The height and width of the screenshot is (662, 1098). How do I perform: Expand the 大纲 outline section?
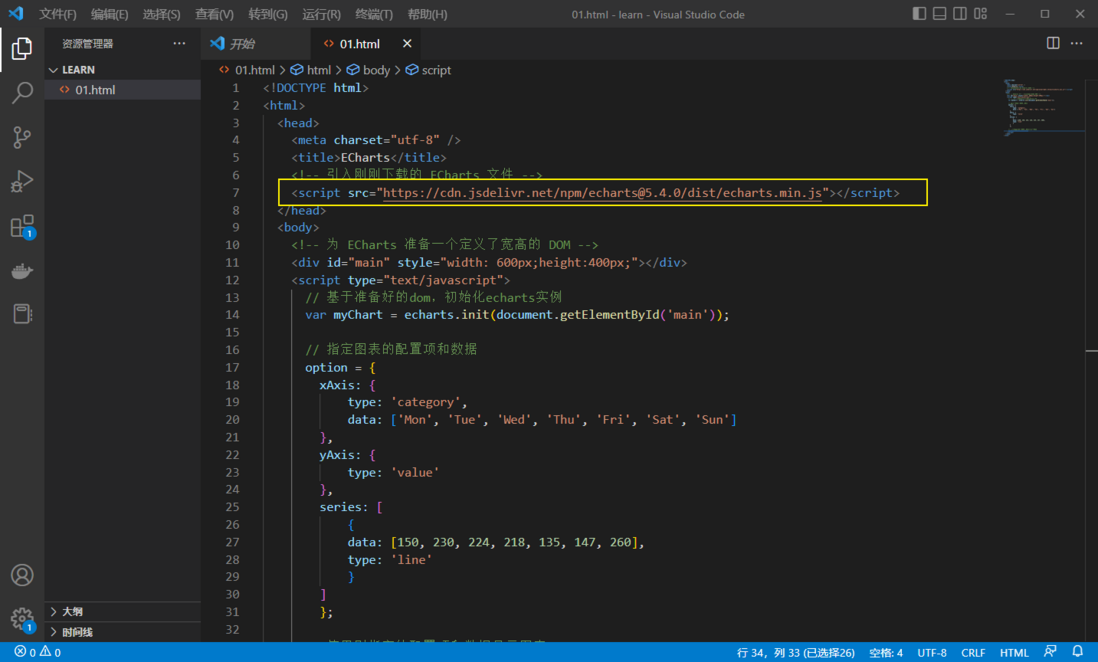123,612
